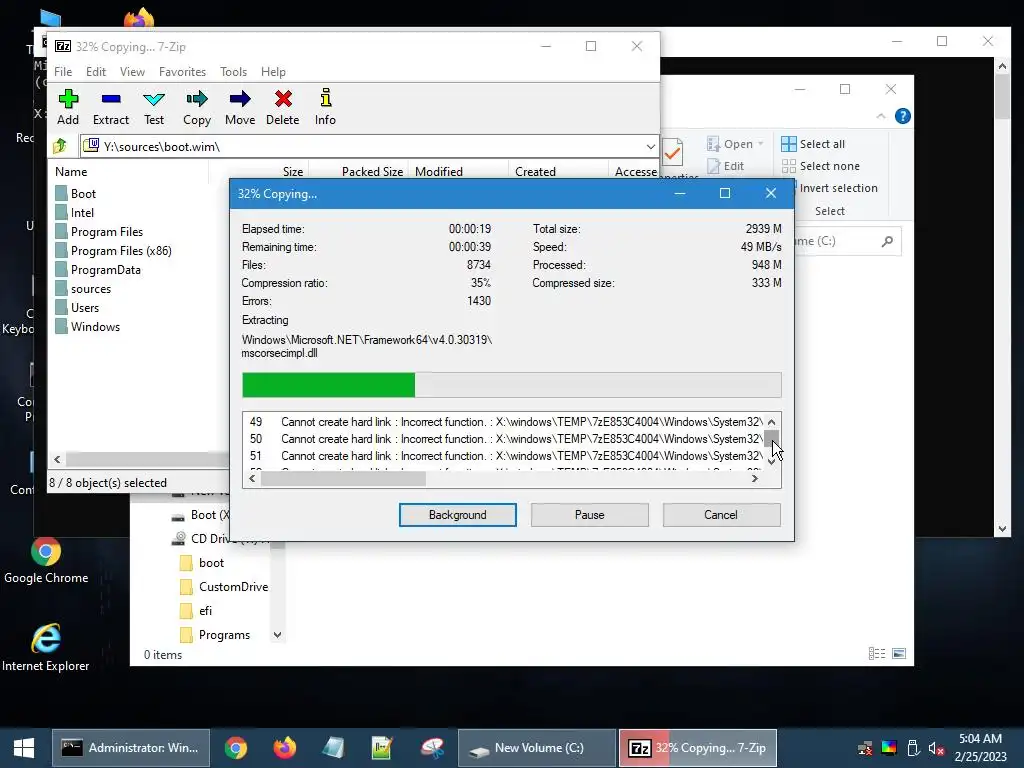Click the Info toolbar icon
The height and width of the screenshot is (768, 1024).
click(325, 108)
